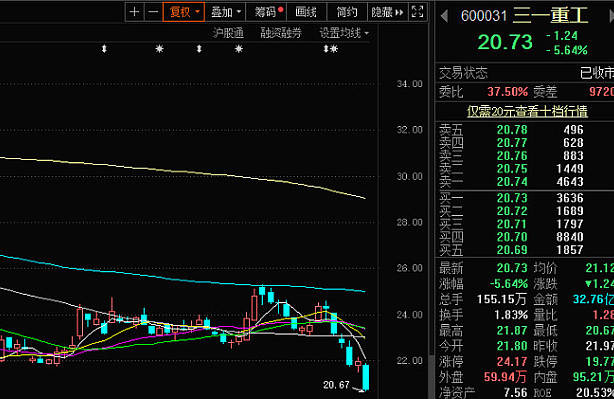Toggle 隐藏 panel collapse button
614x399 pixels.
click(x=387, y=12)
